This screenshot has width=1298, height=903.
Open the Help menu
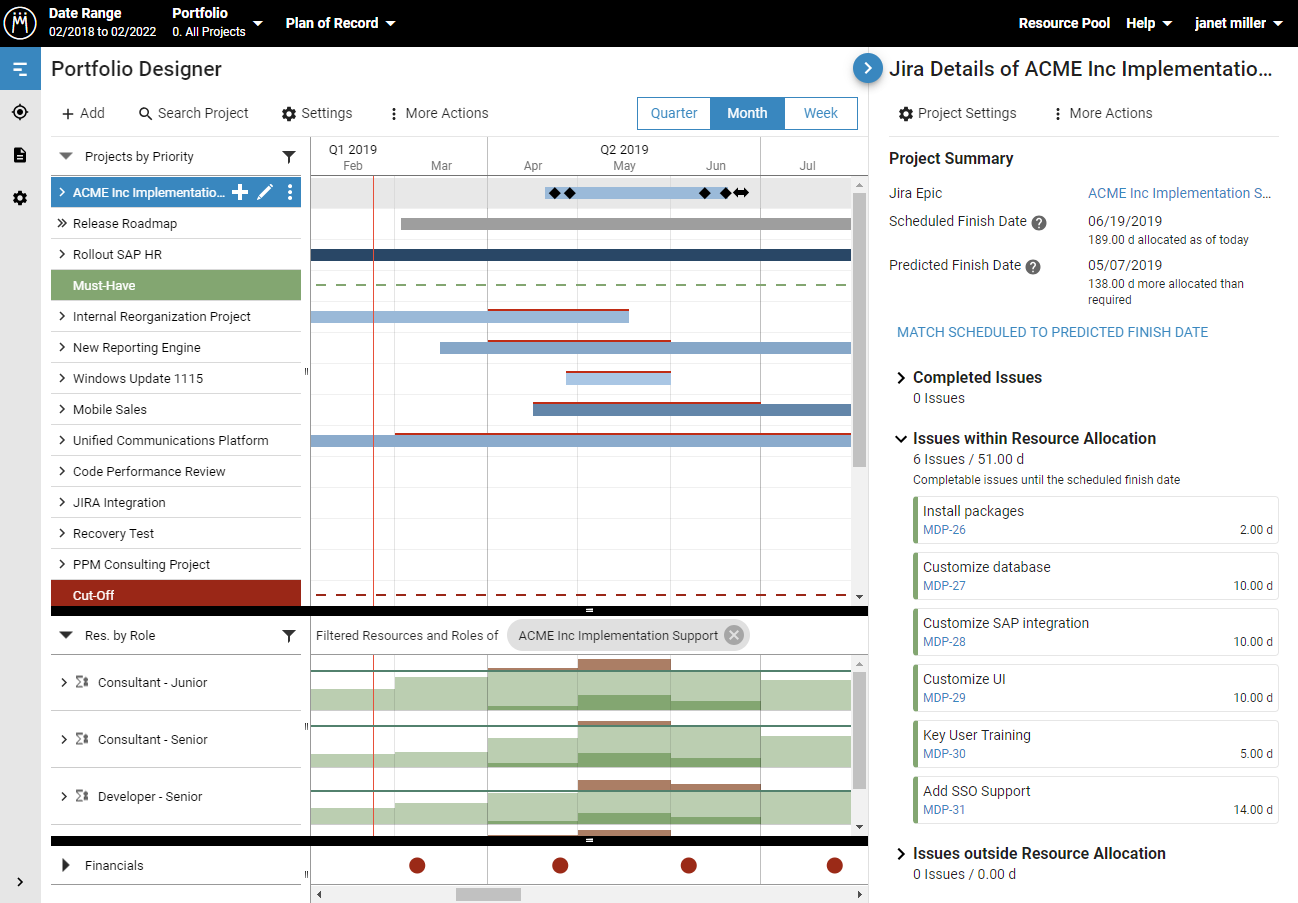[x=1149, y=23]
